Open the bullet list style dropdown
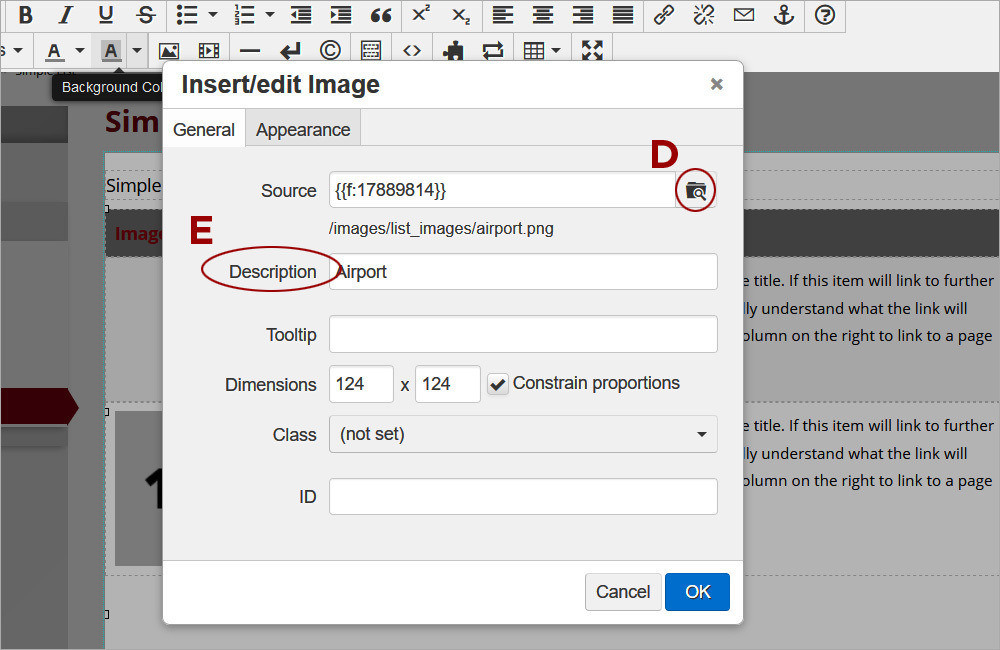The width and height of the screenshot is (1000, 650). click(x=212, y=15)
